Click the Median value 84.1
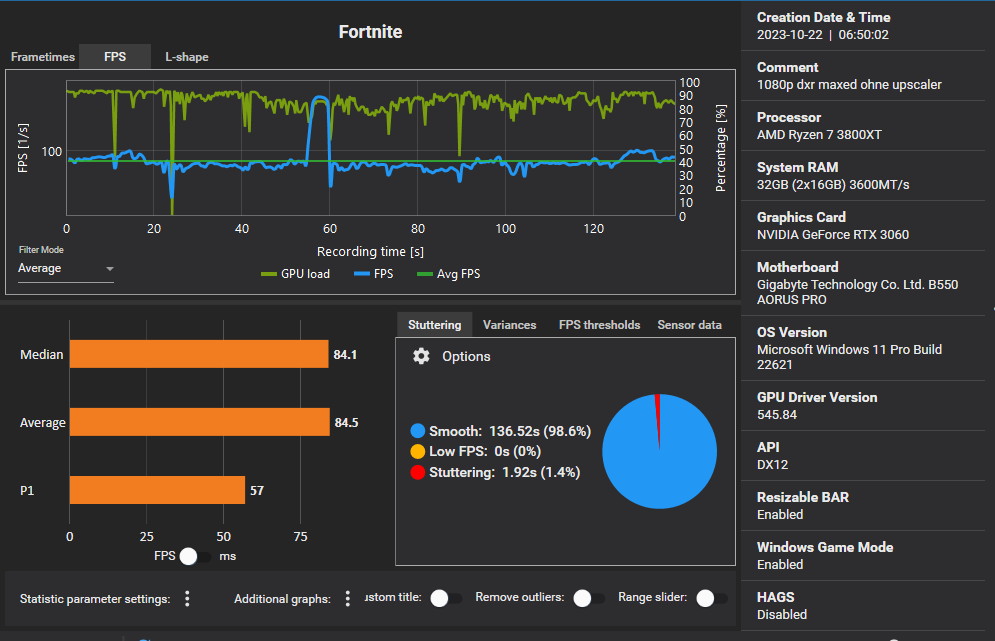The image size is (995, 641). coord(345,354)
